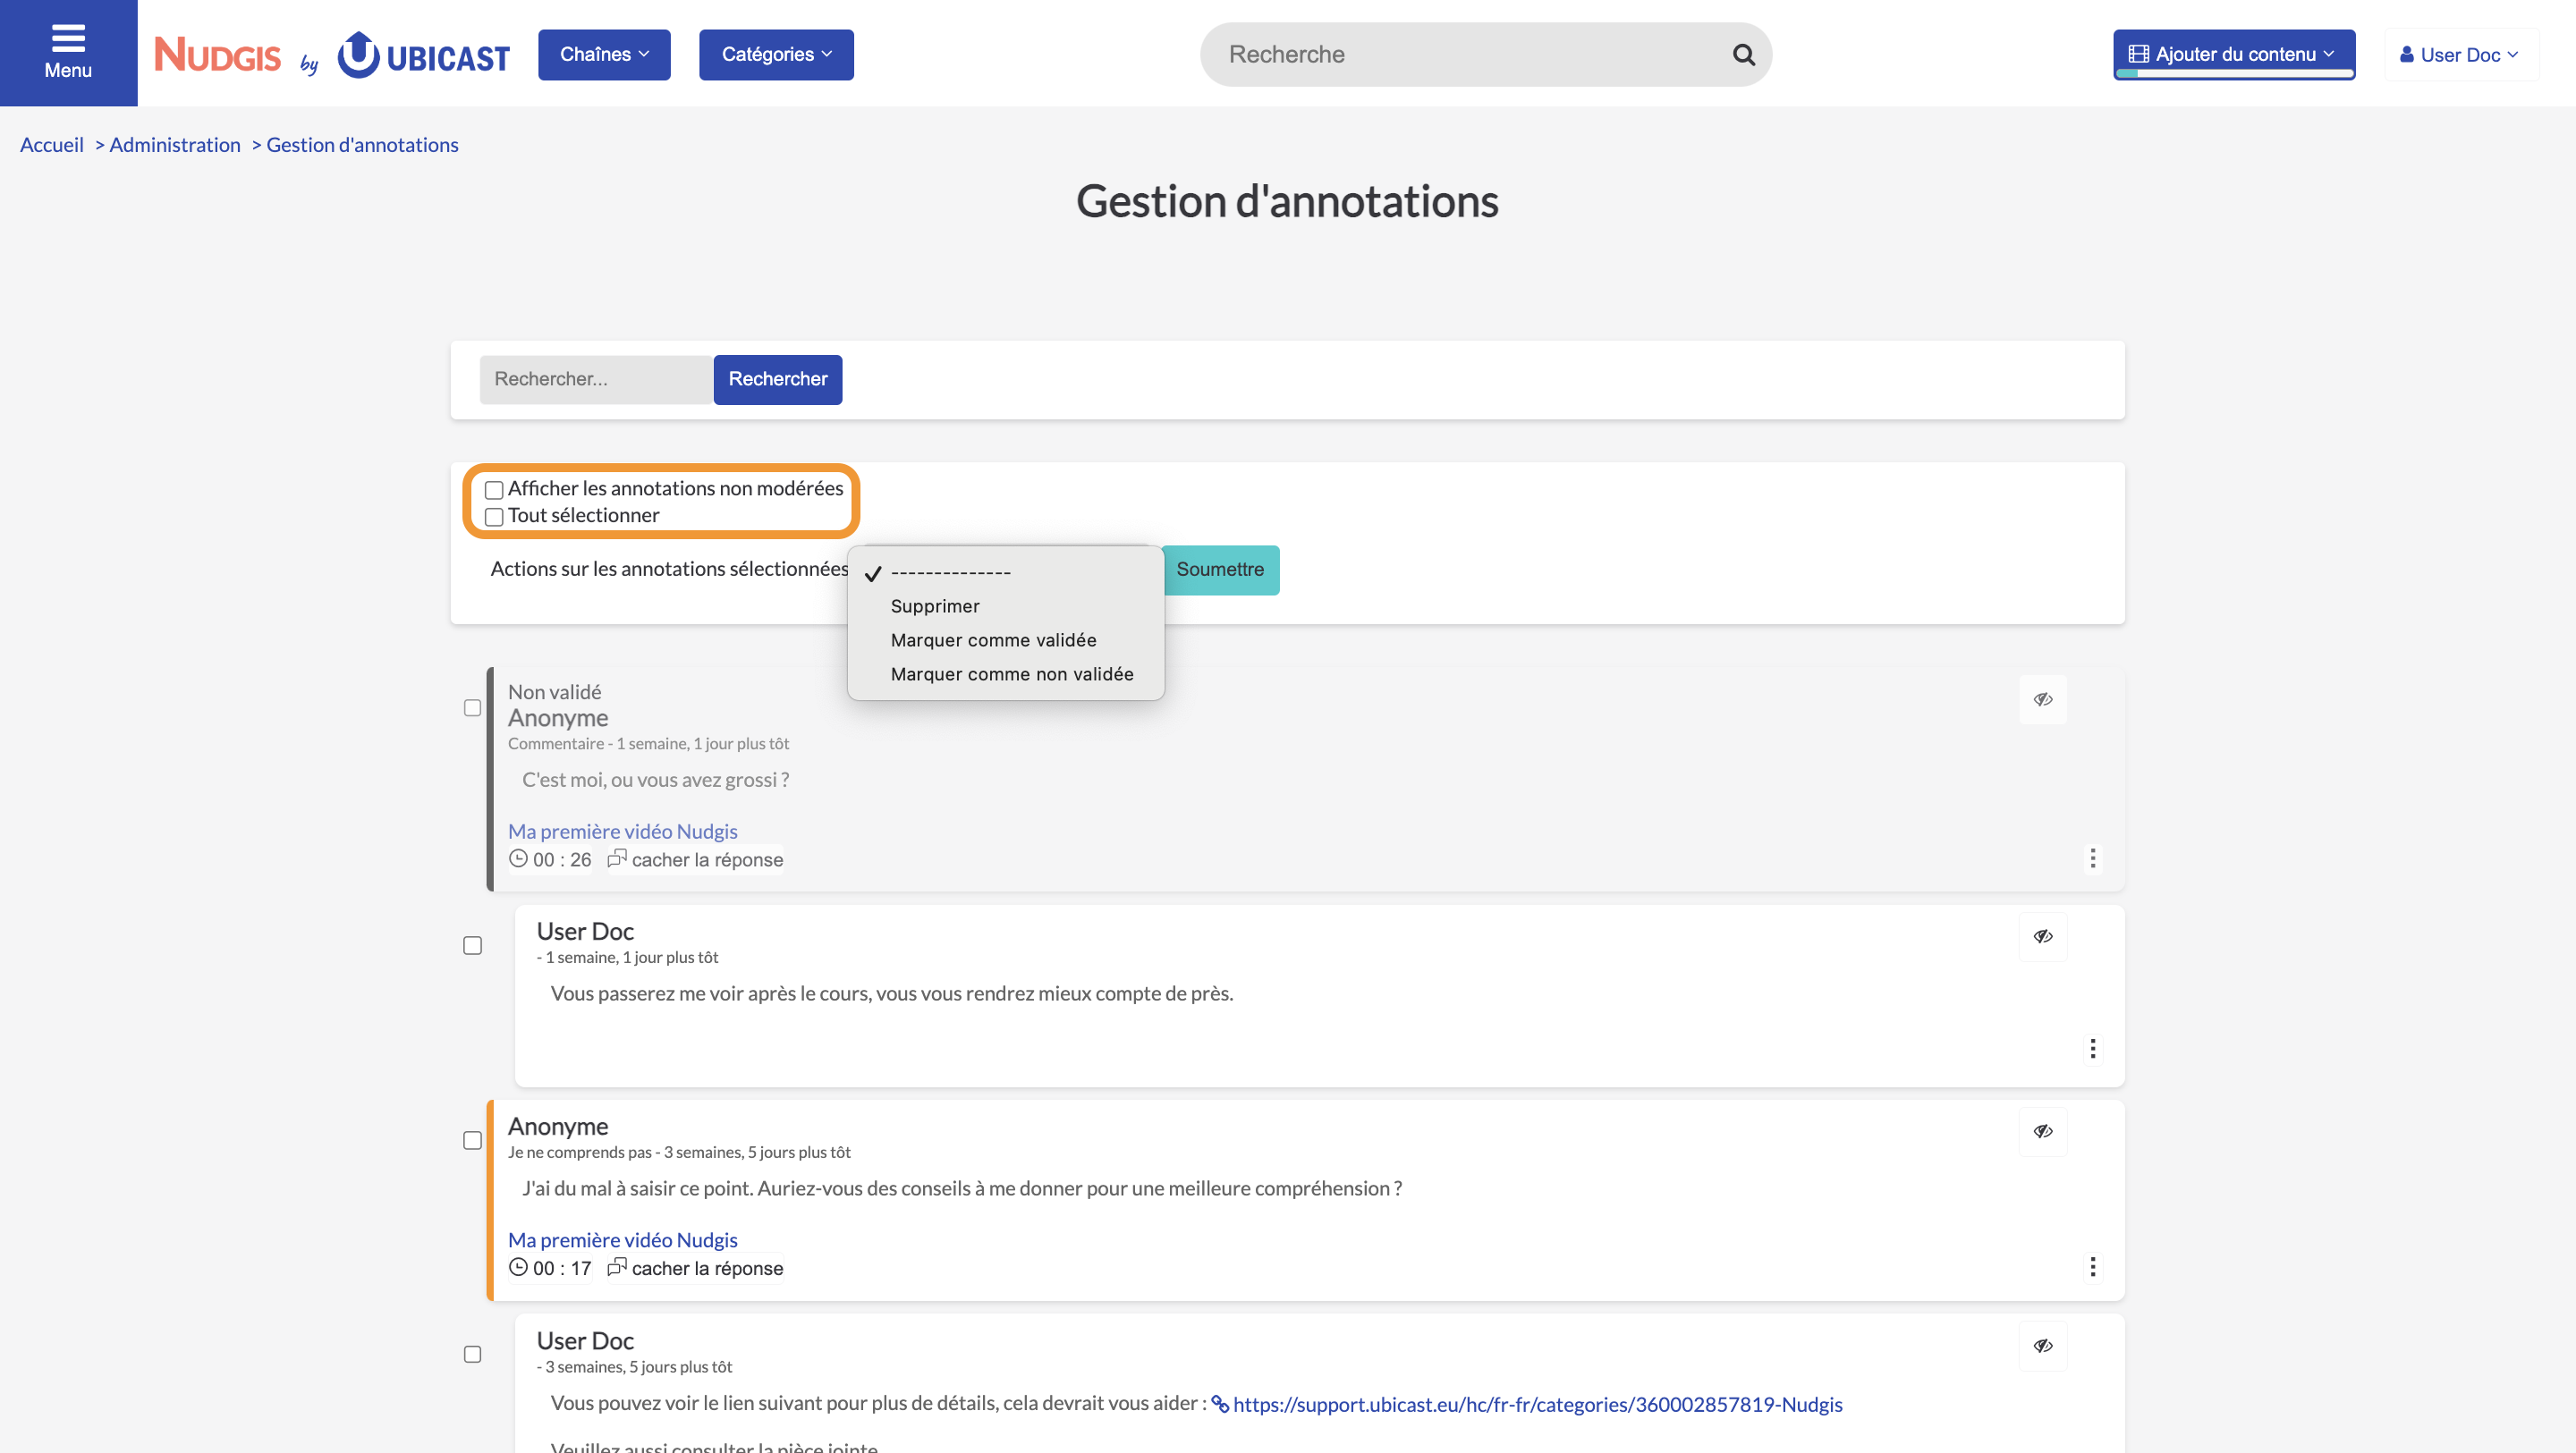Screen dimensions: 2576x1453
Task: Click the 00 : 26 timecode
Action: 550,860
